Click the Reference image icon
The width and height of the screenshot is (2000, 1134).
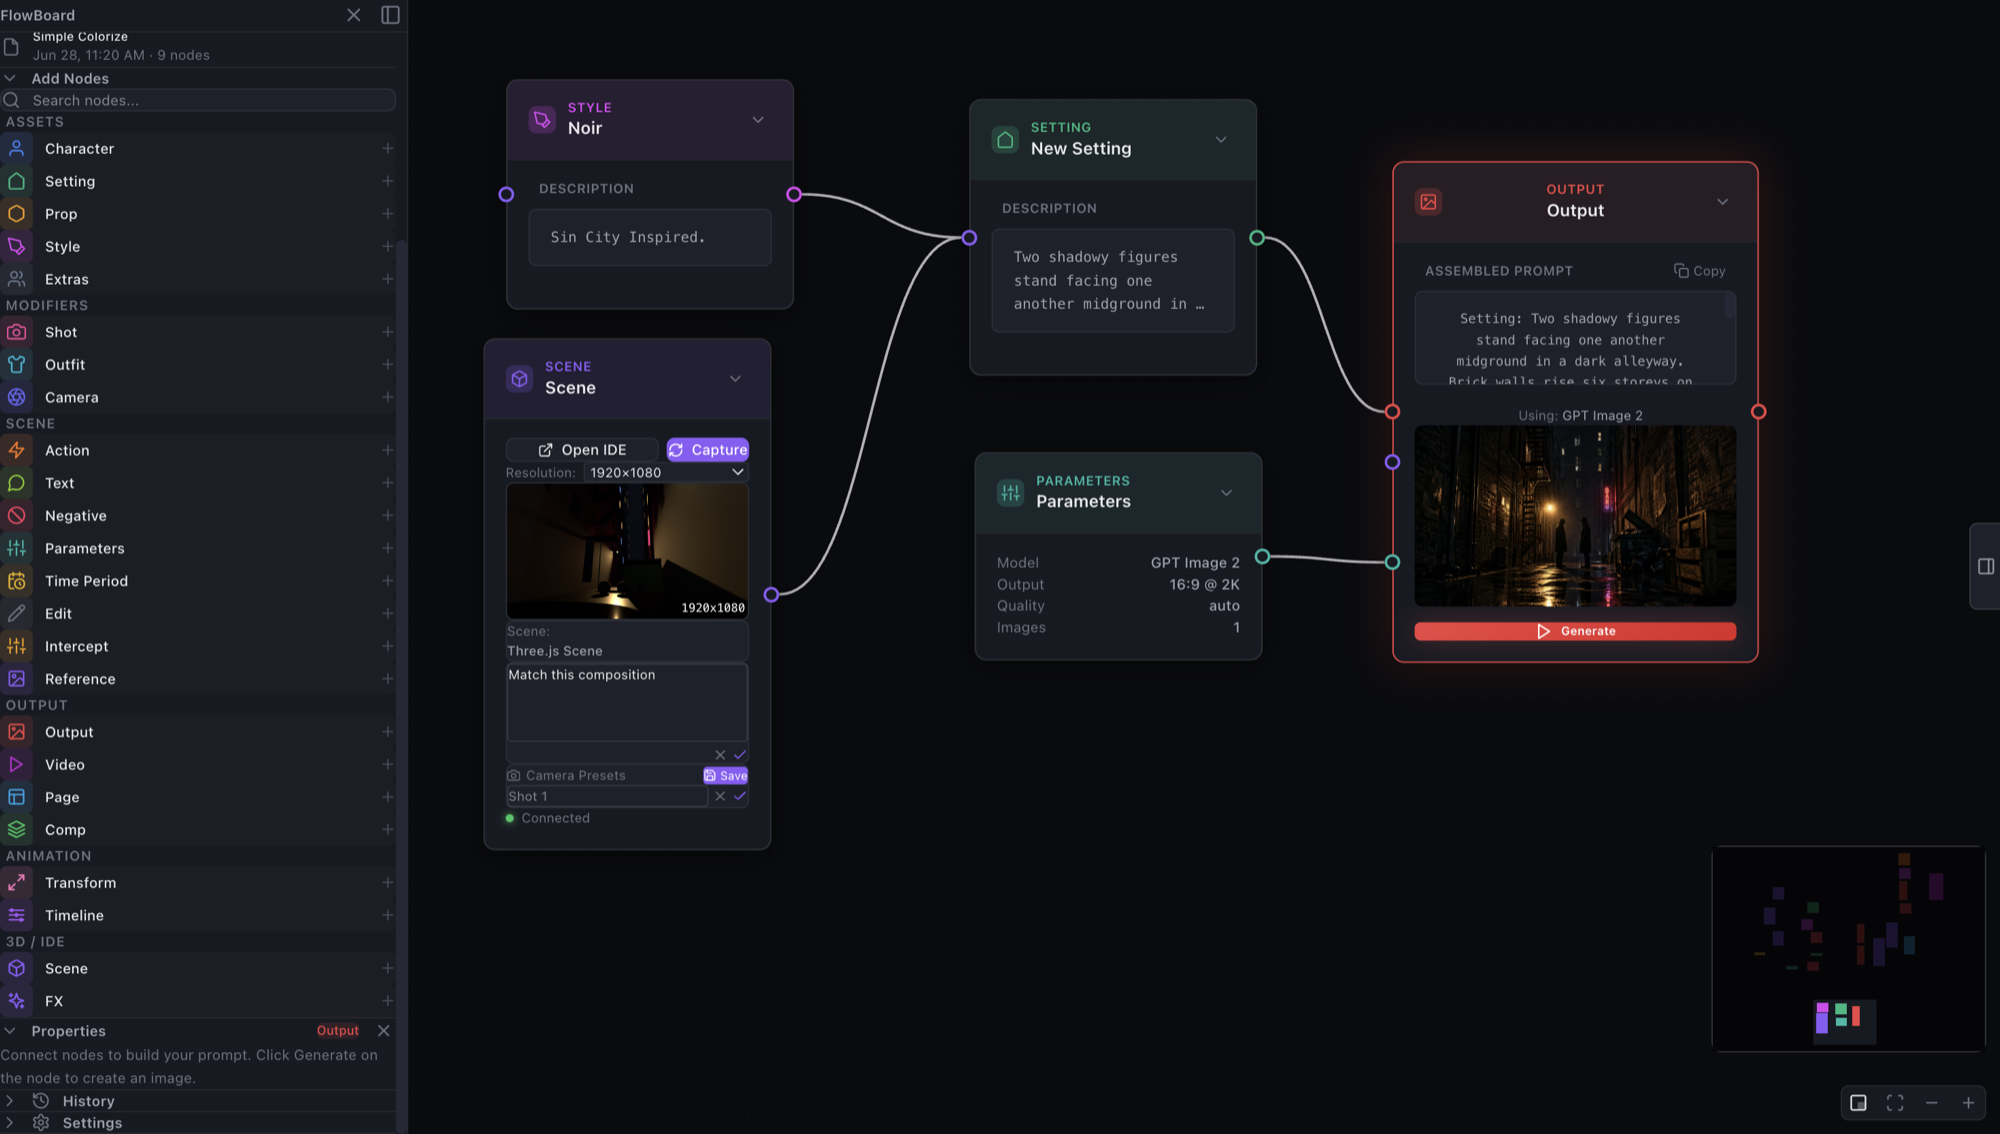pyautogui.click(x=17, y=679)
